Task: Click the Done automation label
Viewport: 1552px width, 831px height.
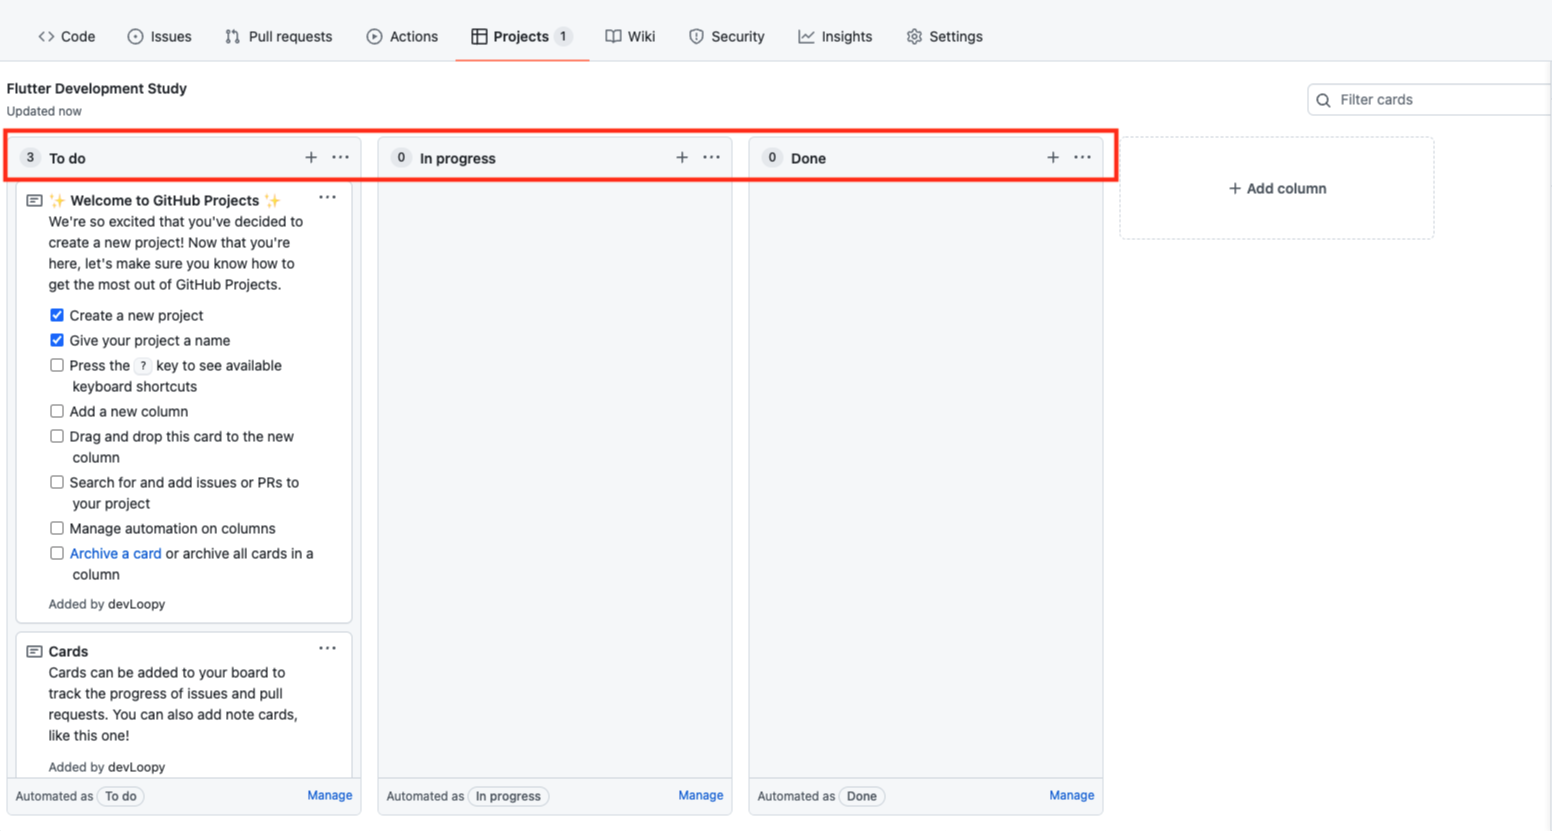Action: tap(862, 796)
